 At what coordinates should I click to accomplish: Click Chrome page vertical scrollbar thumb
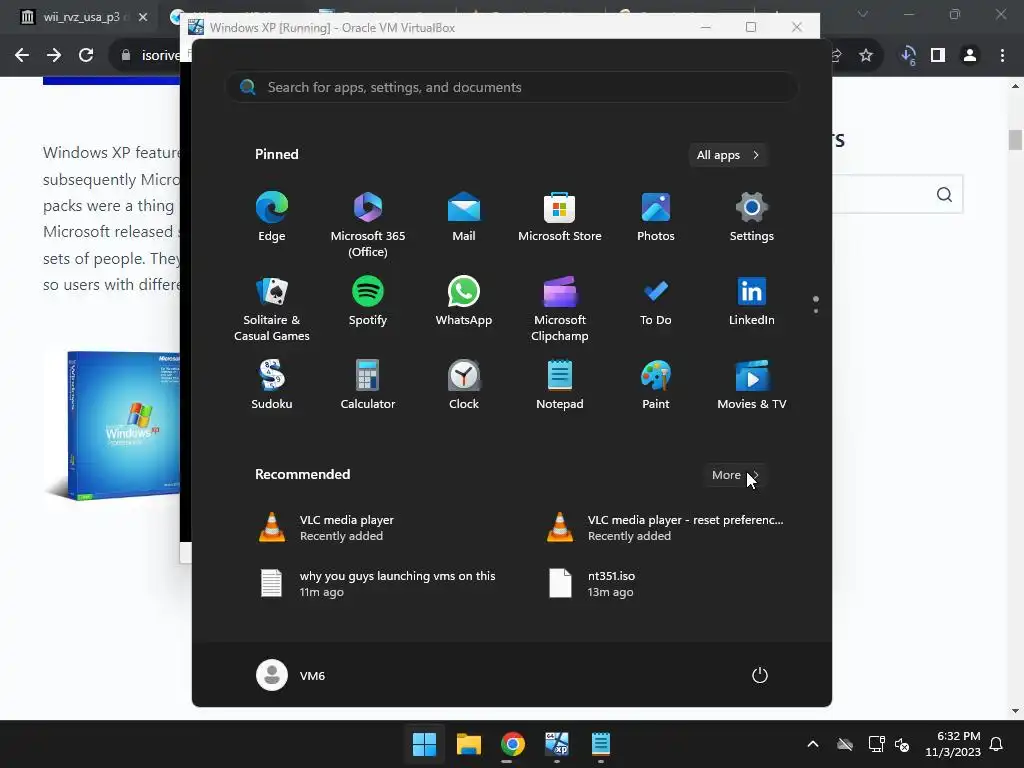[x=1015, y=140]
